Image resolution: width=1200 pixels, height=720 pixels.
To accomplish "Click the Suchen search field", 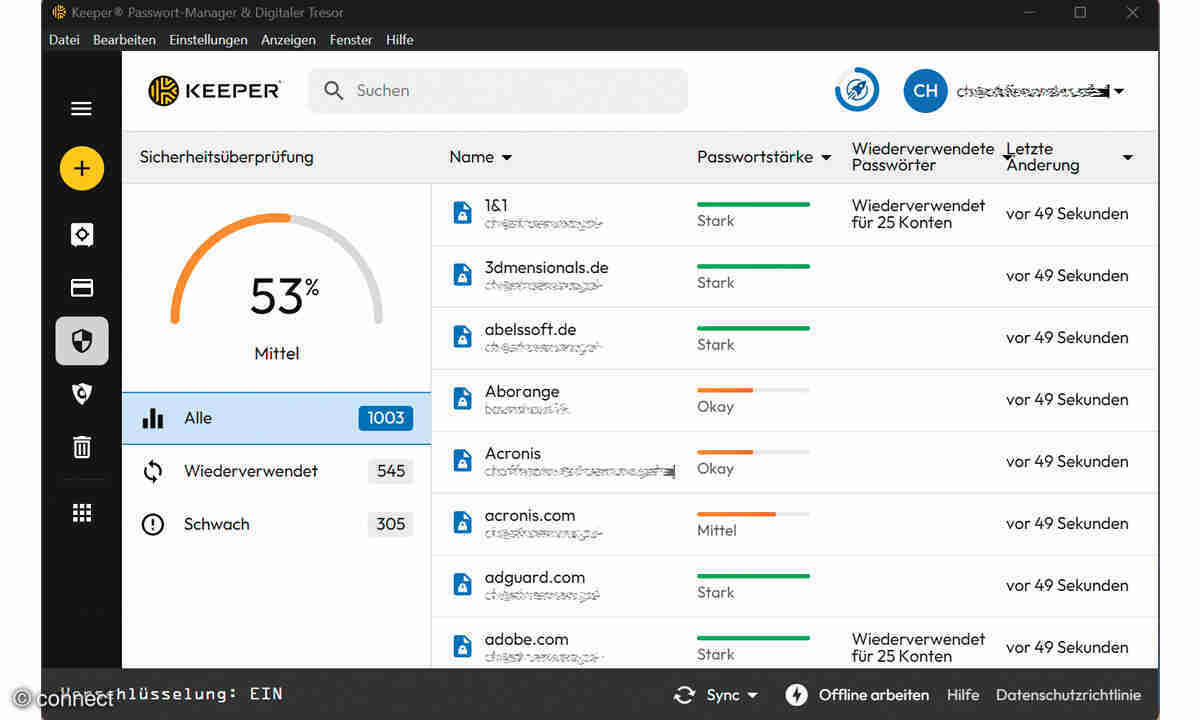I will [498, 91].
